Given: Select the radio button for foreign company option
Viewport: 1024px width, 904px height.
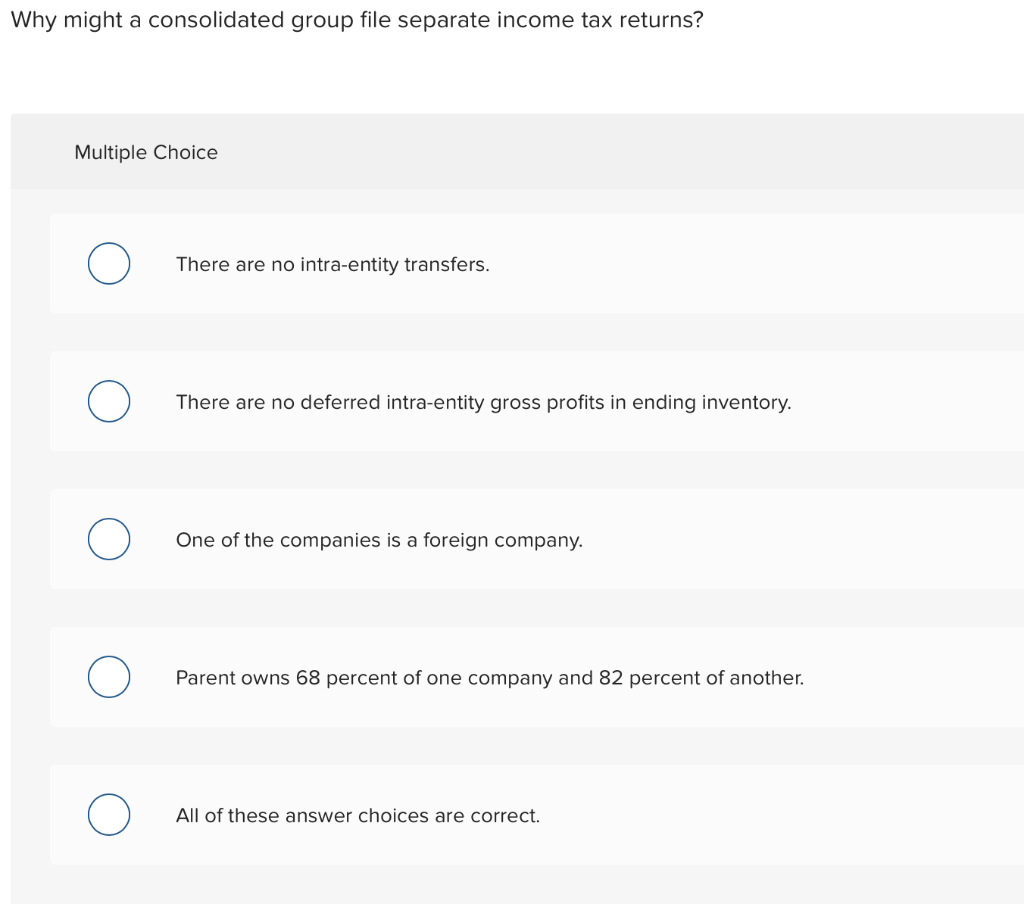Looking at the screenshot, I should click(109, 539).
